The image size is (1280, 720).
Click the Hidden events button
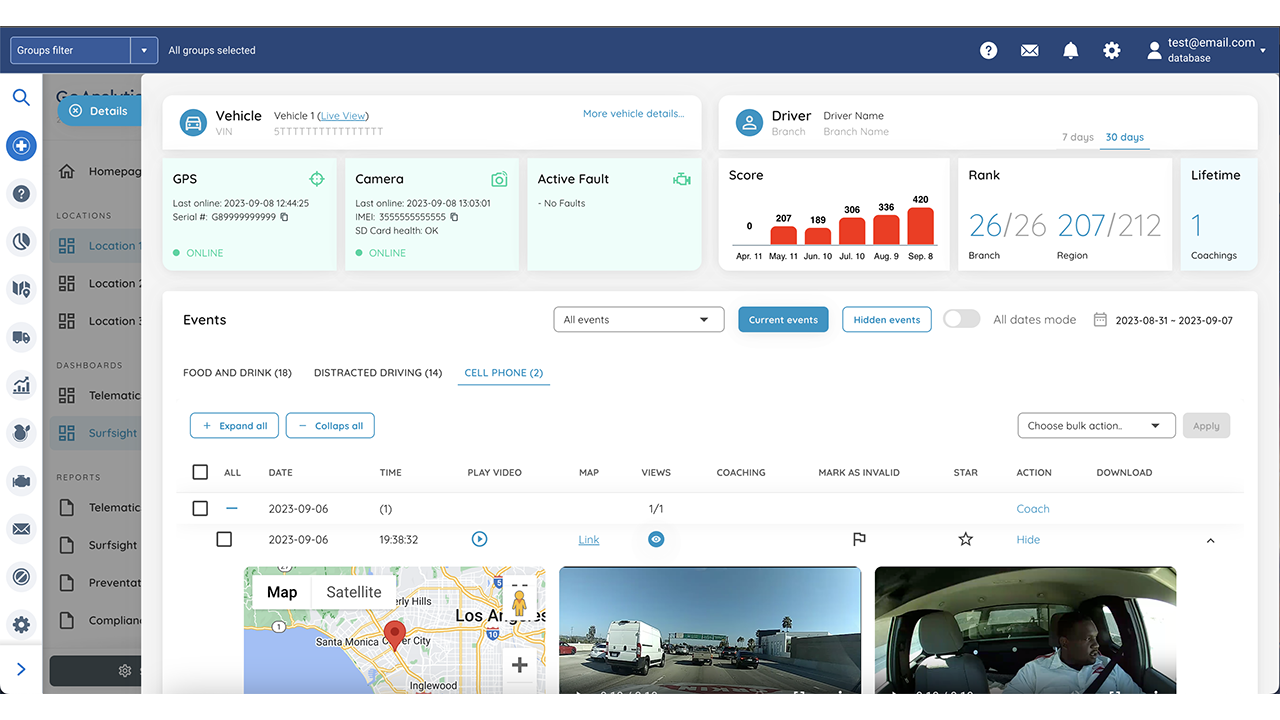[886, 319]
